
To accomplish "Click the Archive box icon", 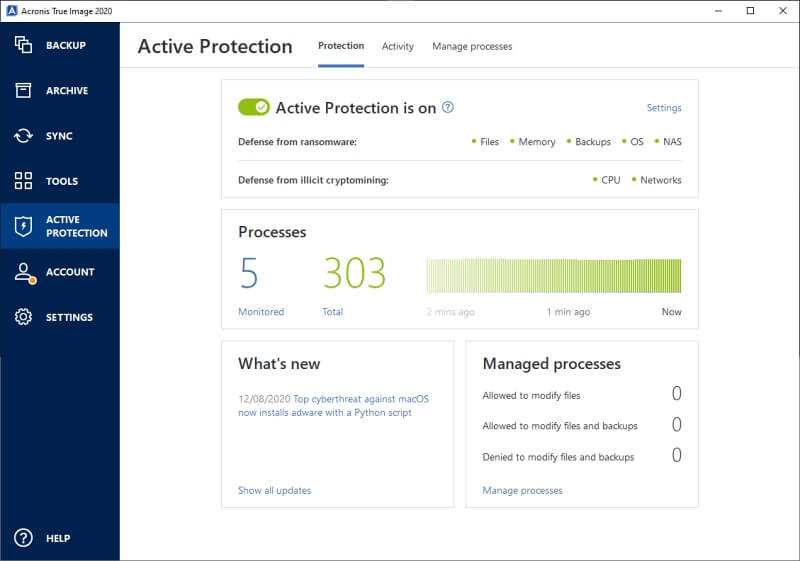I will click(23, 90).
